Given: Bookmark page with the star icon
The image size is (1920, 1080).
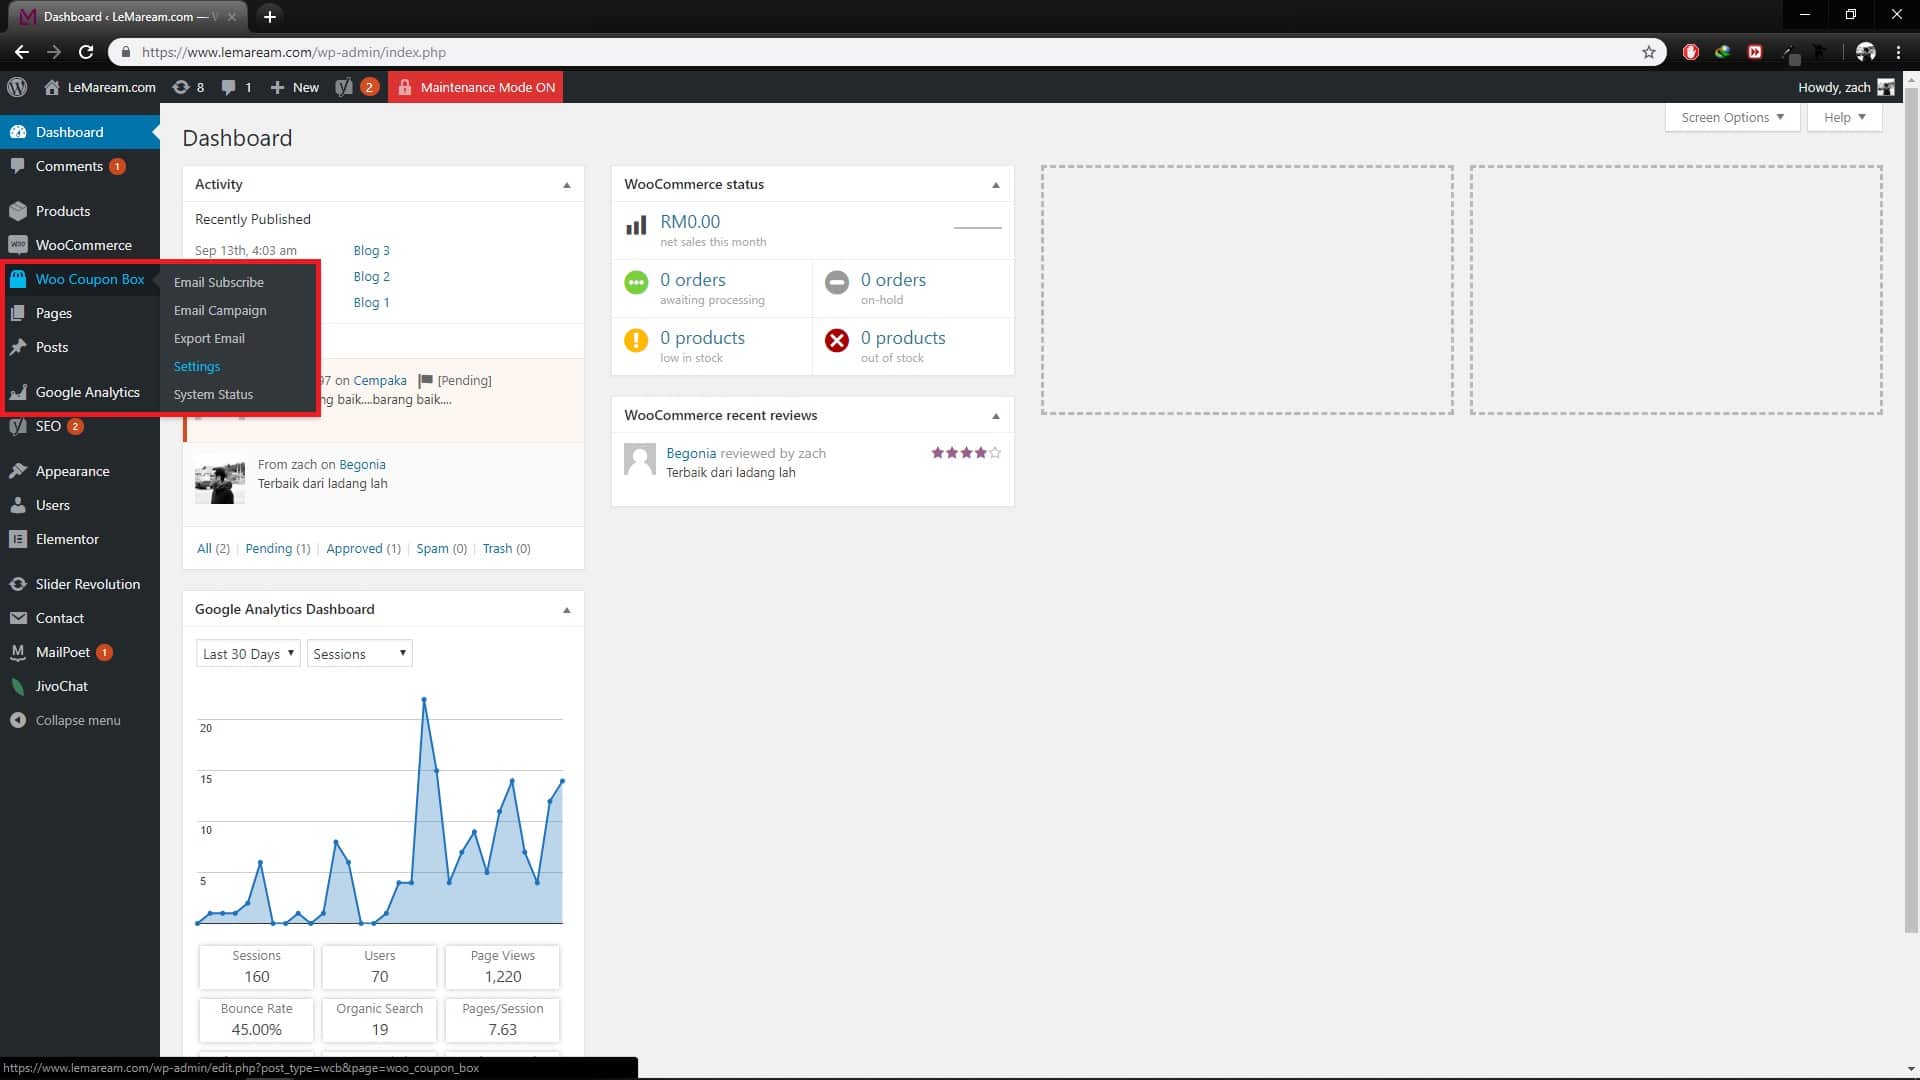Looking at the screenshot, I should [x=1649, y=52].
